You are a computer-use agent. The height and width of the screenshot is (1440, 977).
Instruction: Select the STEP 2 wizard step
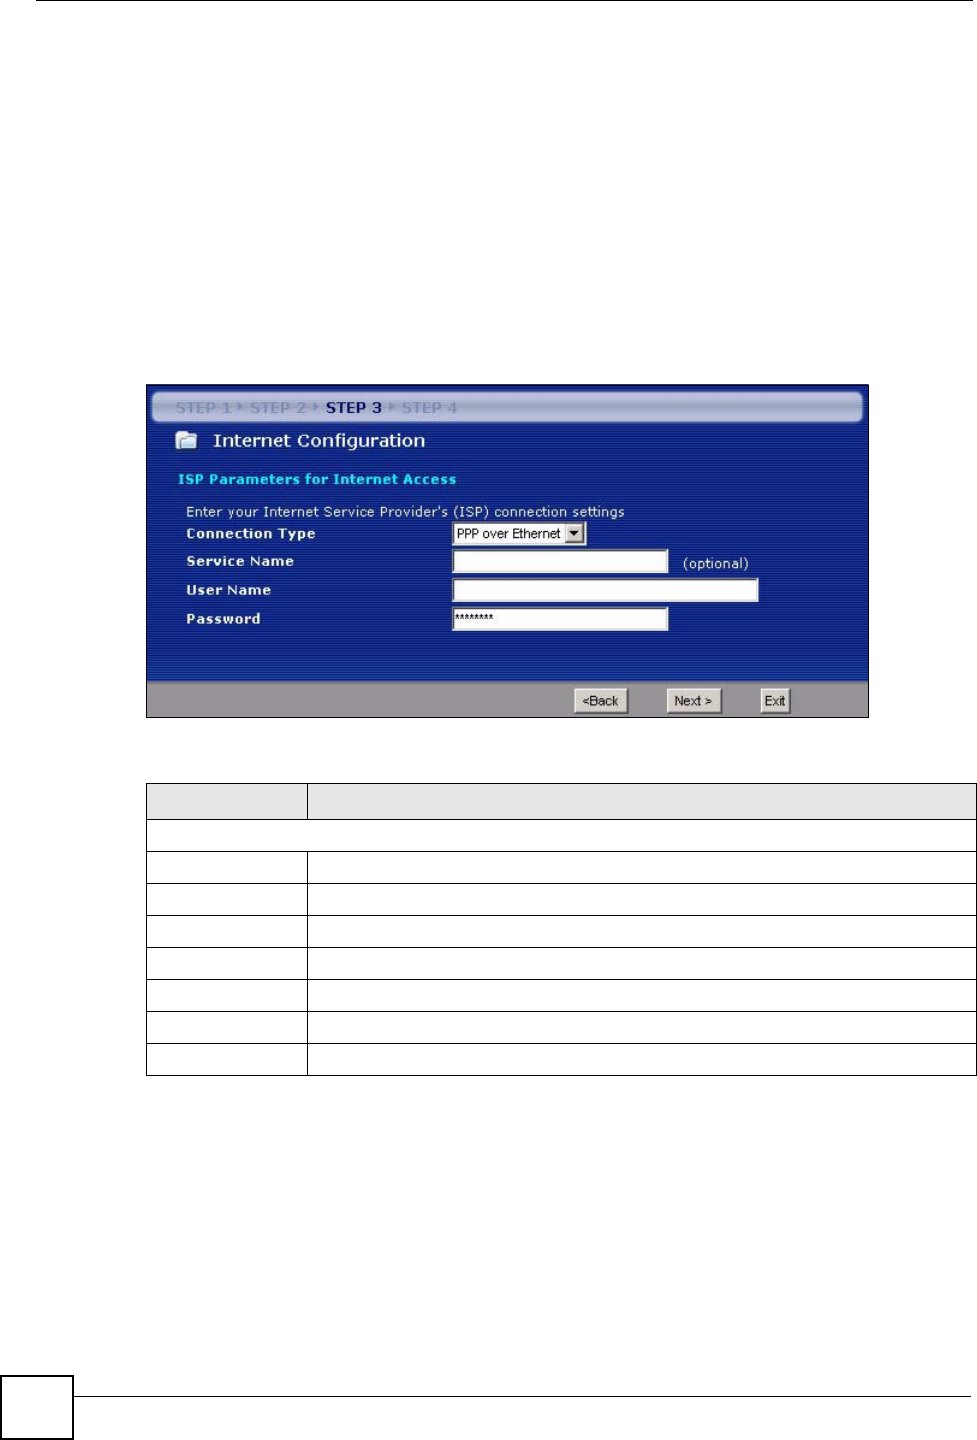tap(278, 408)
